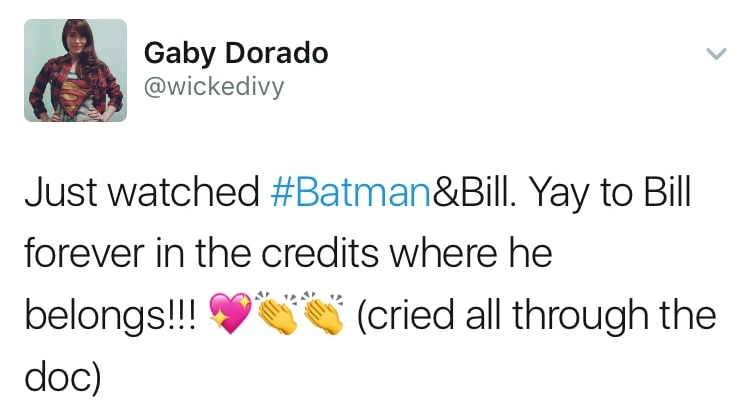
Task: Open Gaby Dorado's profile picture
Action: [75, 70]
